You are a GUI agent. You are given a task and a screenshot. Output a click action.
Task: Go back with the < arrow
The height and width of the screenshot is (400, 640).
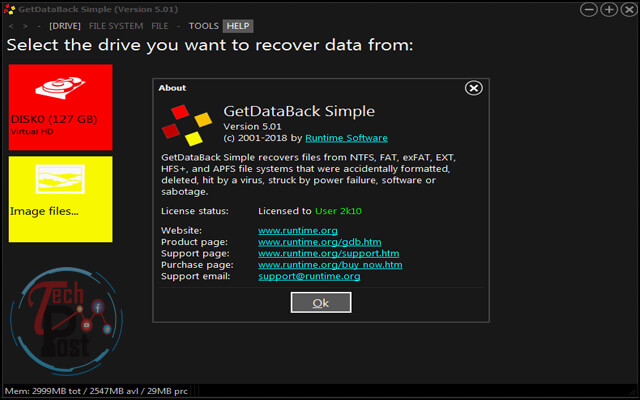[11, 26]
